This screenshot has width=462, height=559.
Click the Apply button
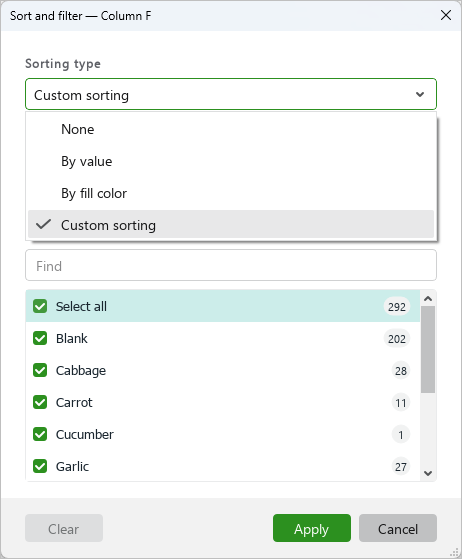(x=312, y=528)
